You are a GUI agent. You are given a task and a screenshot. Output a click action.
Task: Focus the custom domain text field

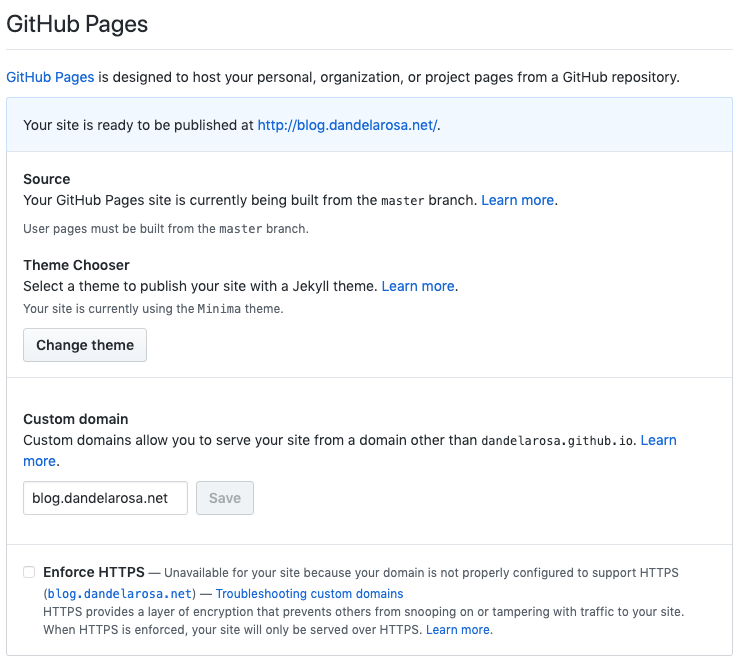click(105, 498)
